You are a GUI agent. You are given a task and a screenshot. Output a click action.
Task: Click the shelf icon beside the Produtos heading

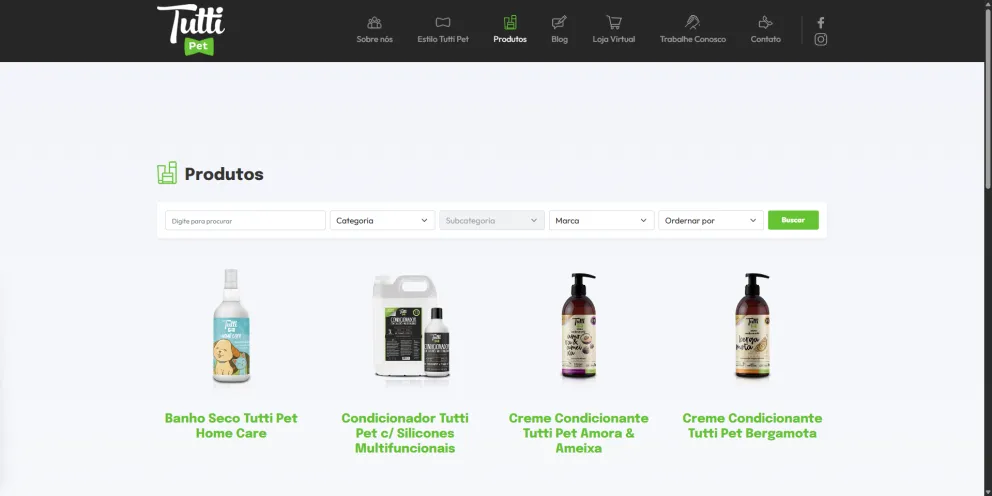point(167,173)
